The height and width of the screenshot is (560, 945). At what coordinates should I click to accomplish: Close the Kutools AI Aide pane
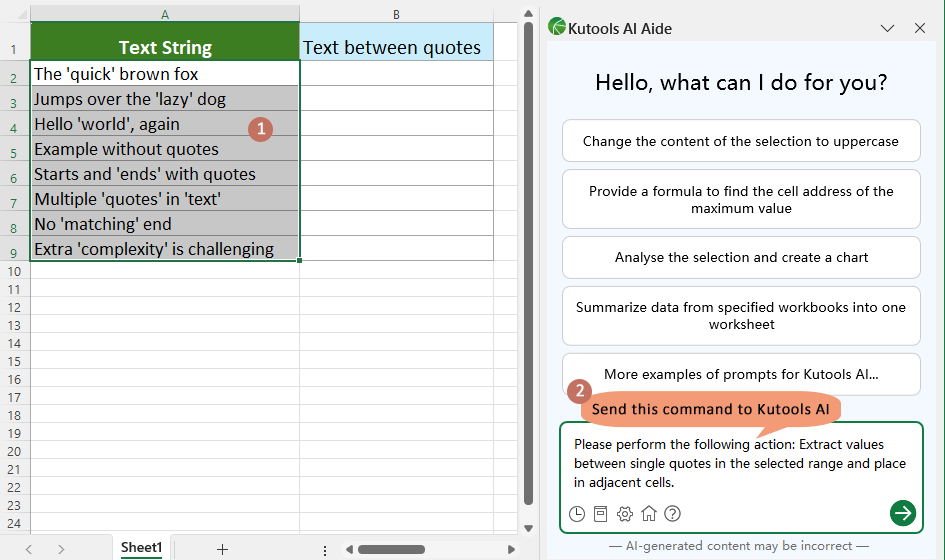[920, 29]
